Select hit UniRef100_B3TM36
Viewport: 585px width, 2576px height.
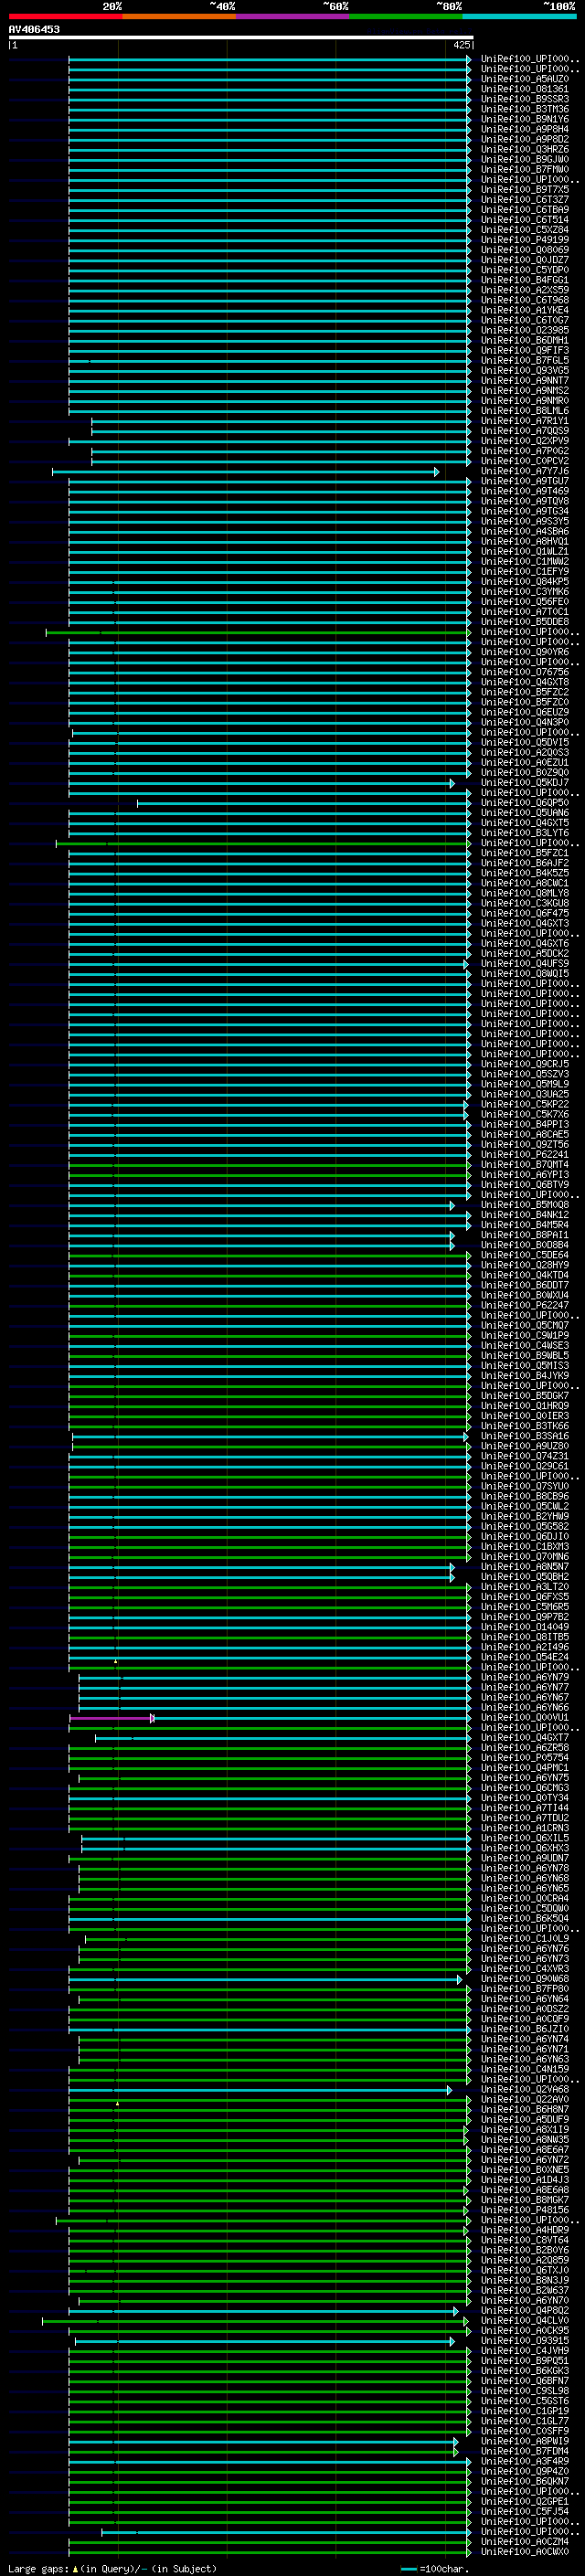[x=525, y=109]
